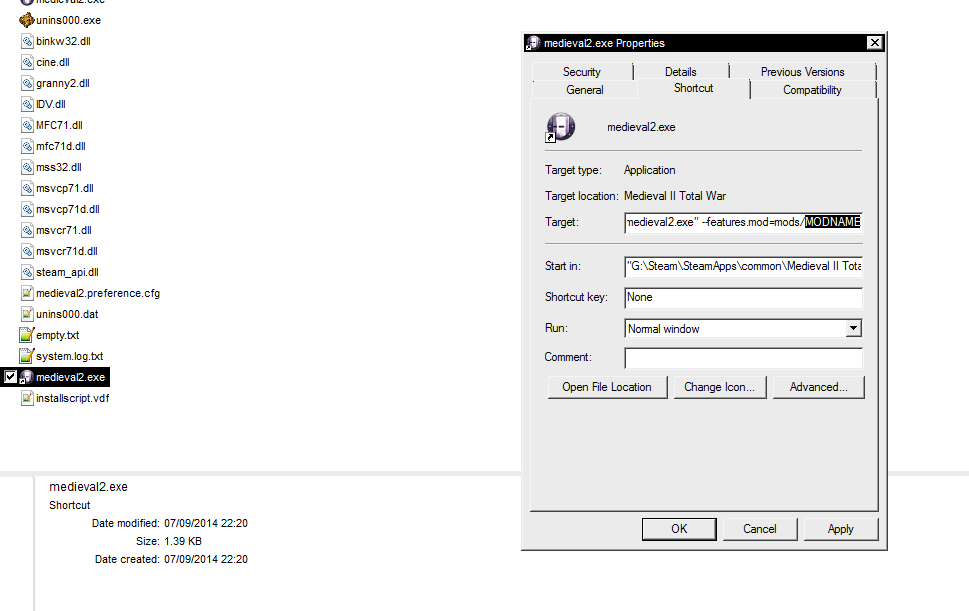The image size is (969, 611).
Task: Click the unins000.exe installer icon
Action: [27, 20]
